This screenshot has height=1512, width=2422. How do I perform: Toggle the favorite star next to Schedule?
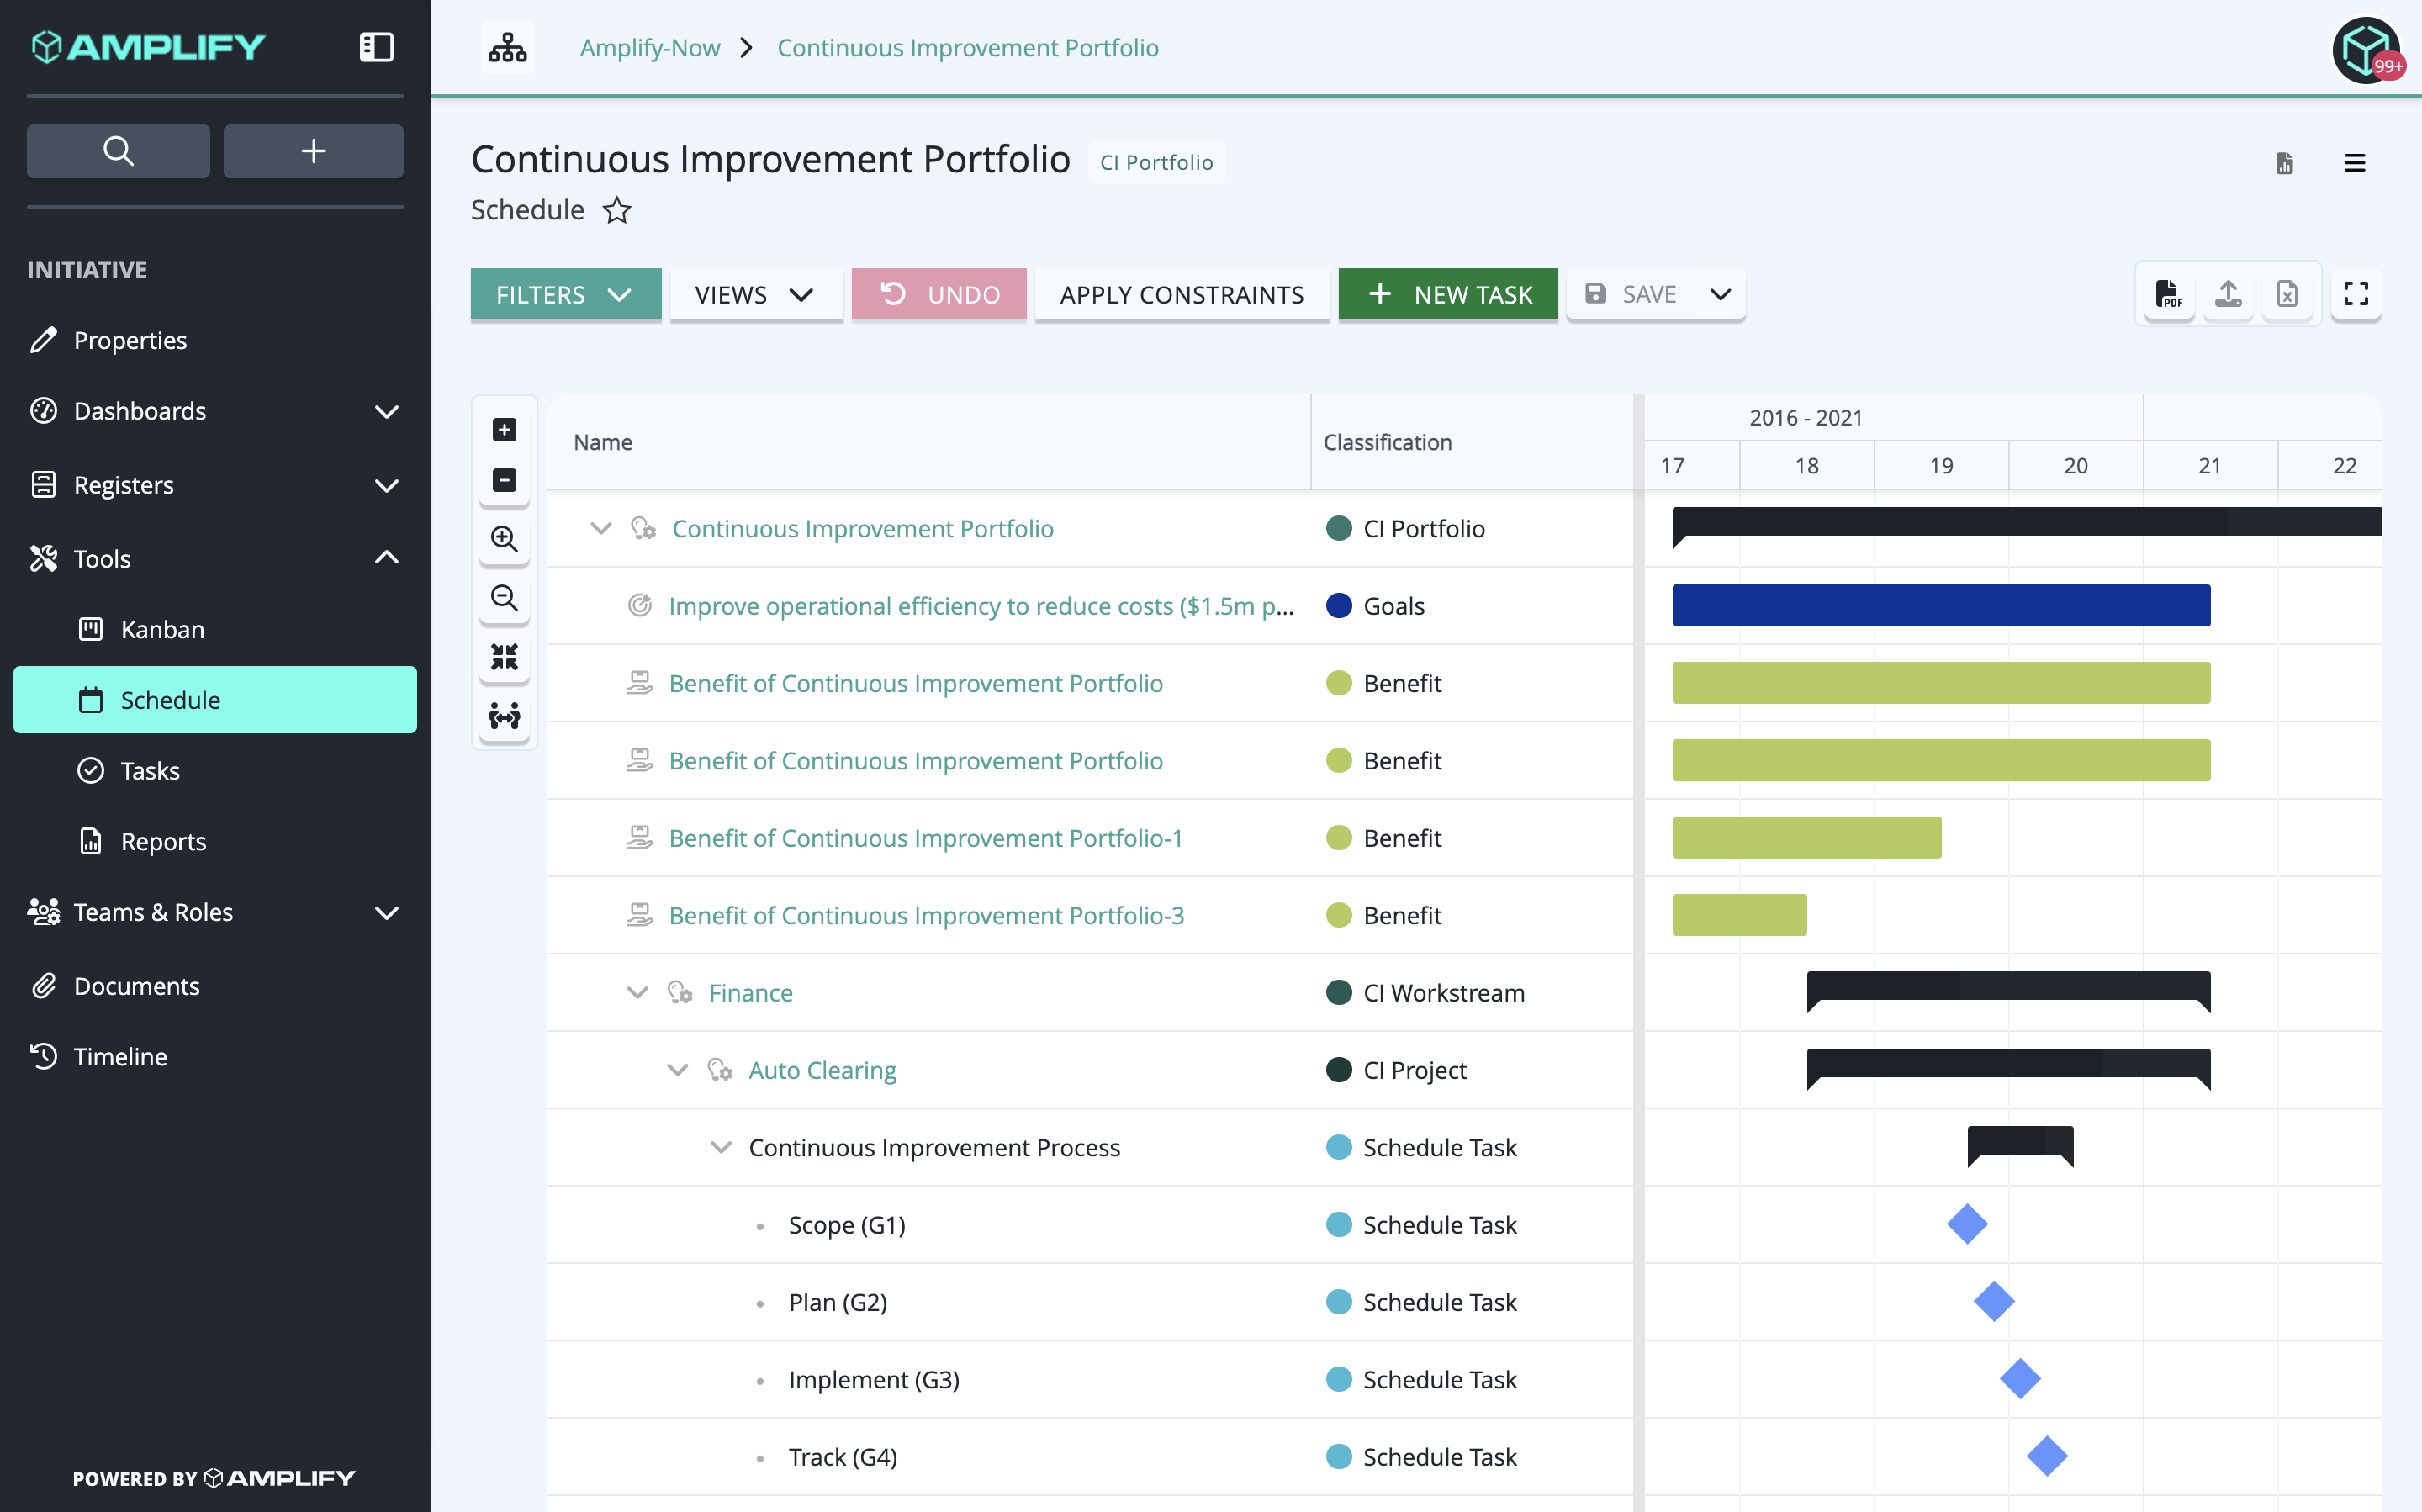(x=617, y=210)
